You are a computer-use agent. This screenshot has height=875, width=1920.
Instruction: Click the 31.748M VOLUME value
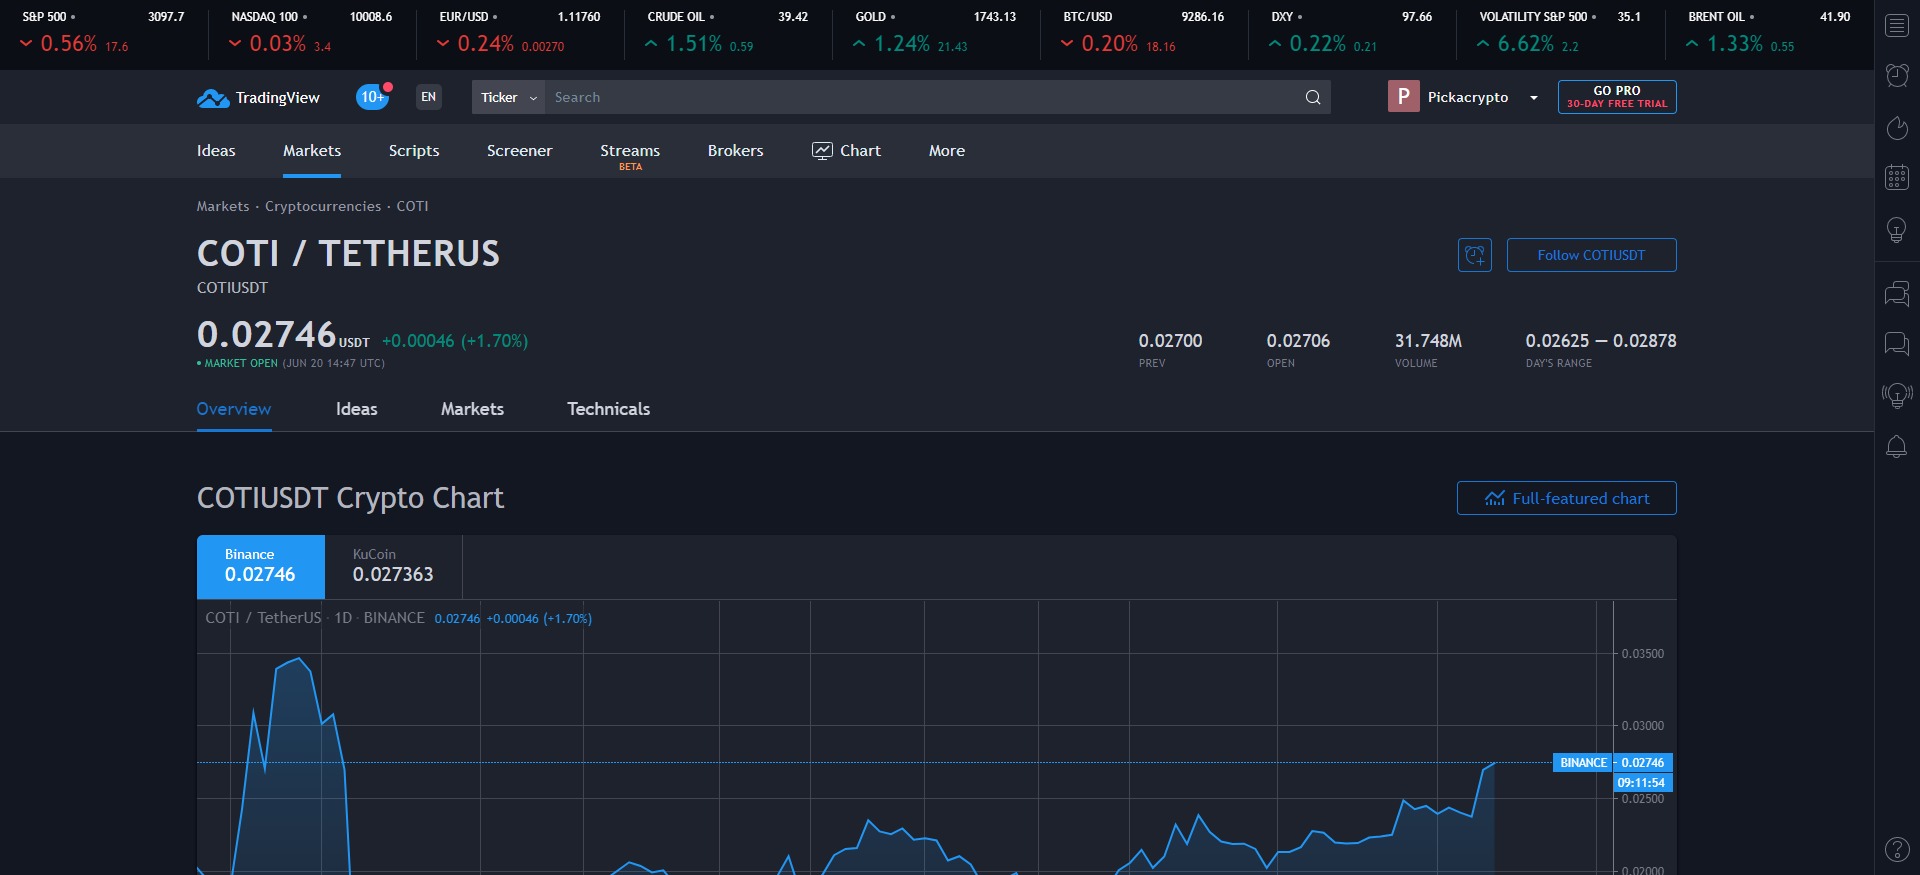(x=1428, y=341)
